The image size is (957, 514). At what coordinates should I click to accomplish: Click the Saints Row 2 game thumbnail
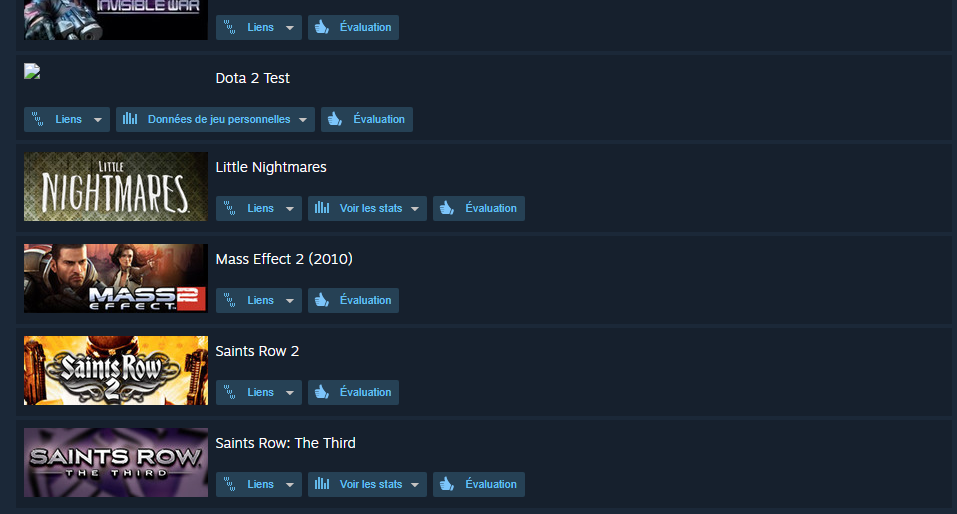tap(116, 370)
